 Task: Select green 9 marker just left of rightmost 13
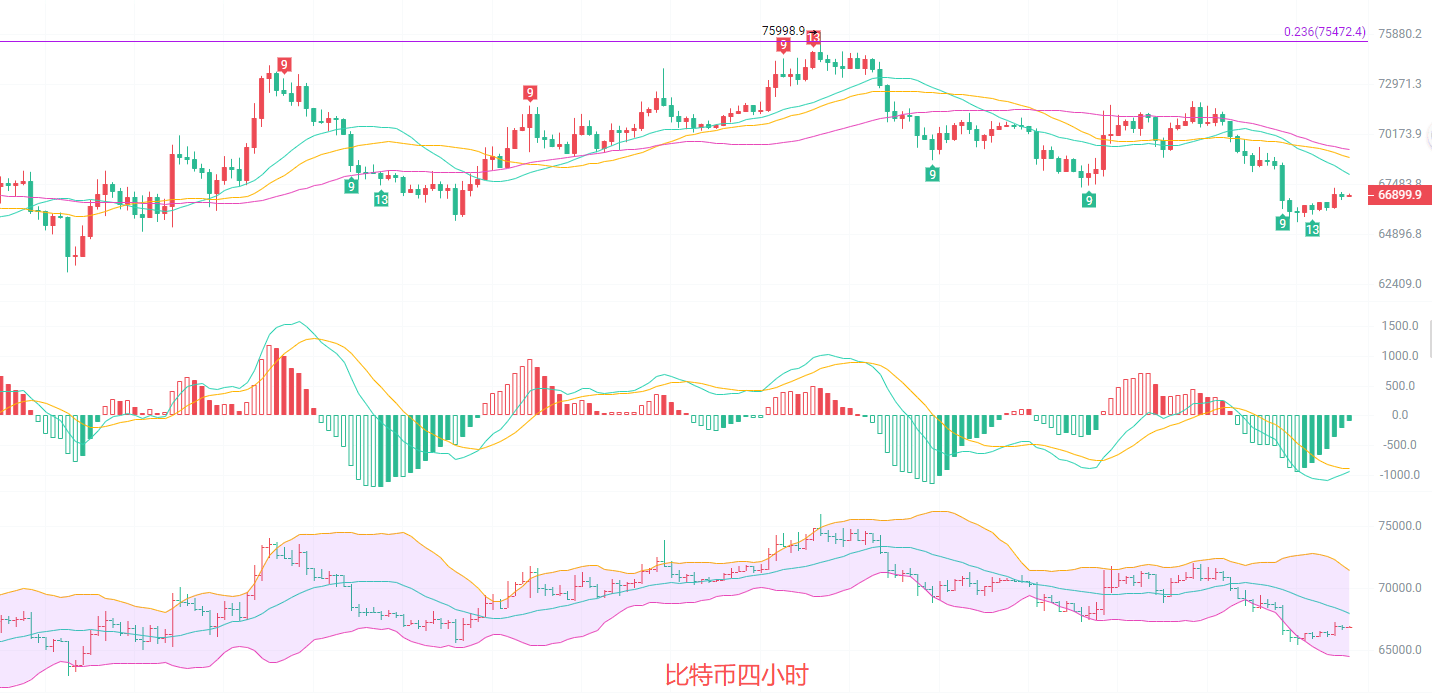click(1282, 223)
